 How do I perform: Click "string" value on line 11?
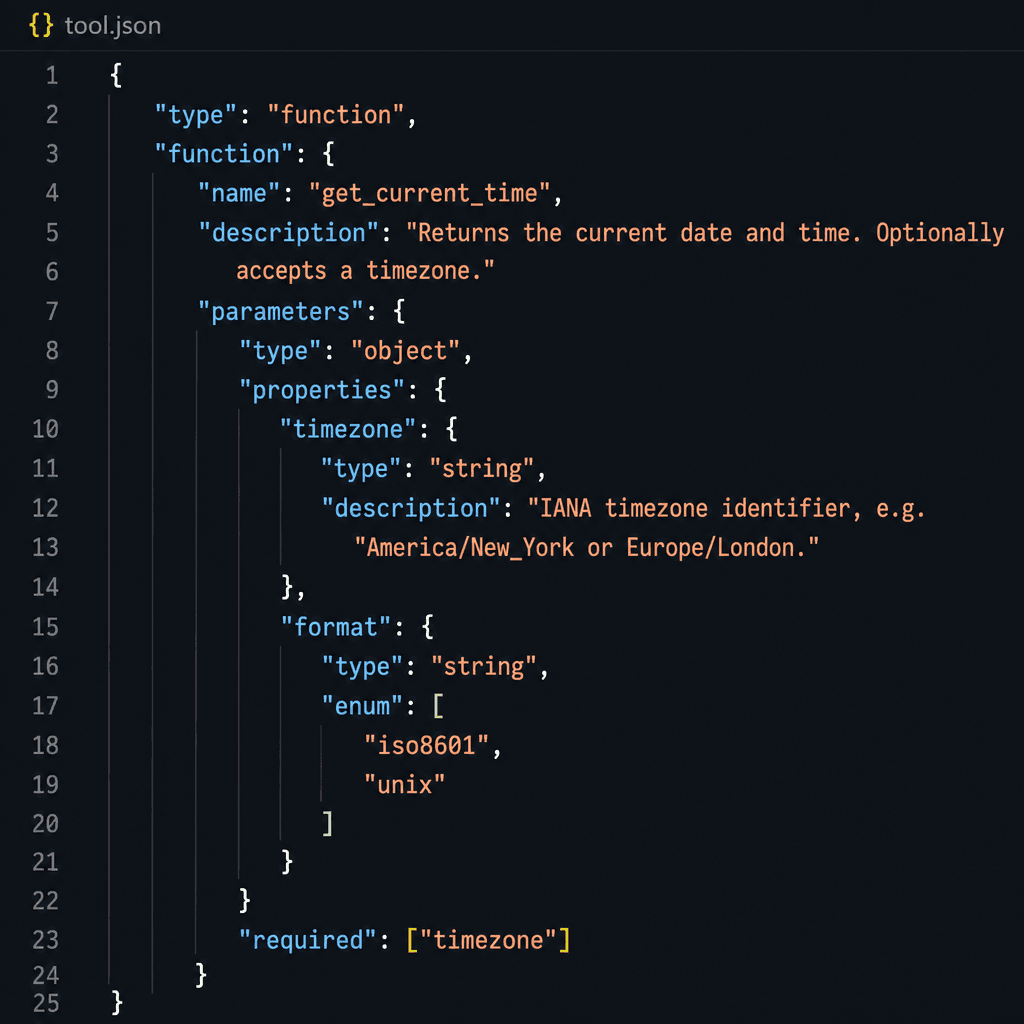(481, 469)
